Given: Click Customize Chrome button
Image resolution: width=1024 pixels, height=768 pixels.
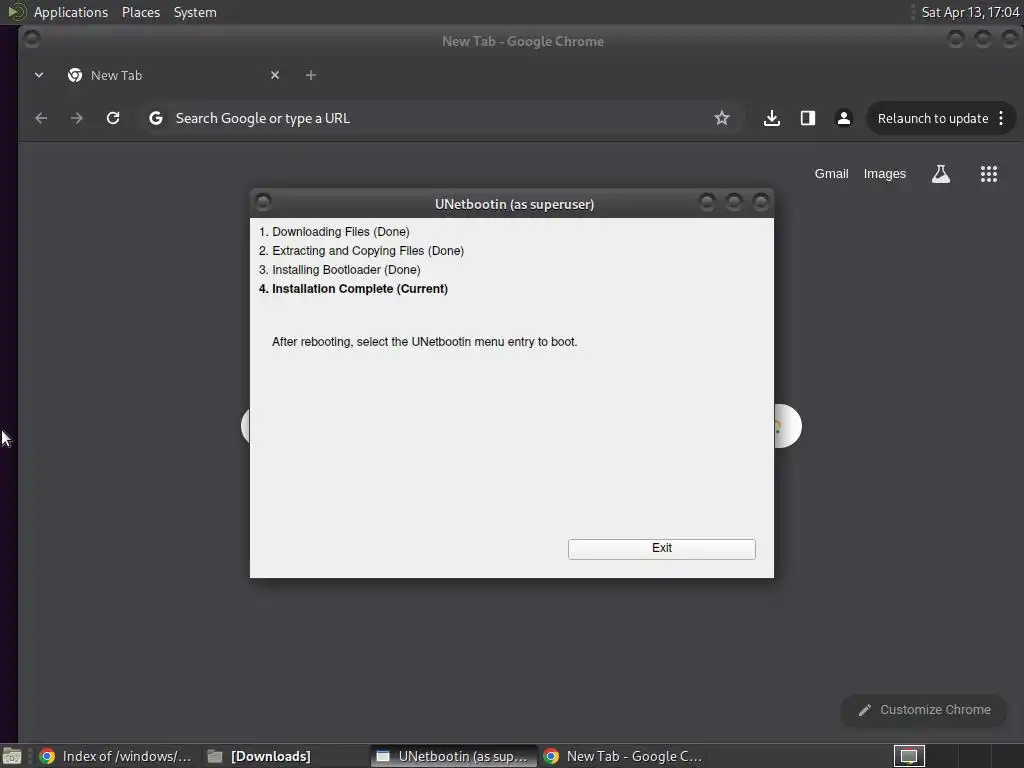Looking at the screenshot, I should pos(924,710).
